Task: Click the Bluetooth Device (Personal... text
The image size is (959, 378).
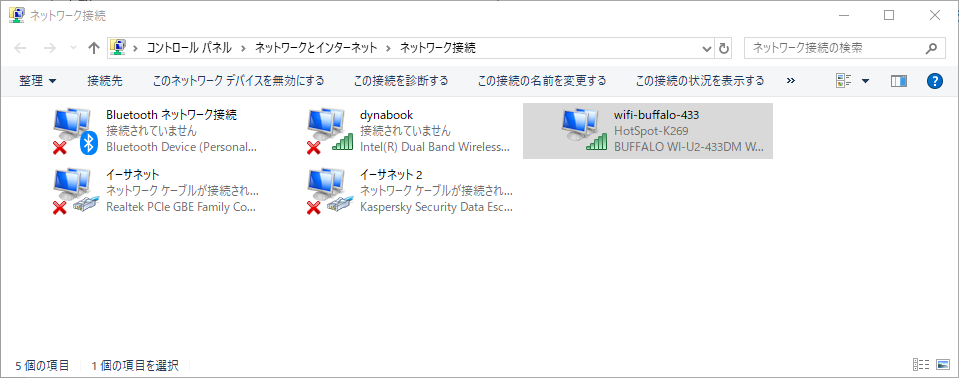Action: click(x=181, y=147)
